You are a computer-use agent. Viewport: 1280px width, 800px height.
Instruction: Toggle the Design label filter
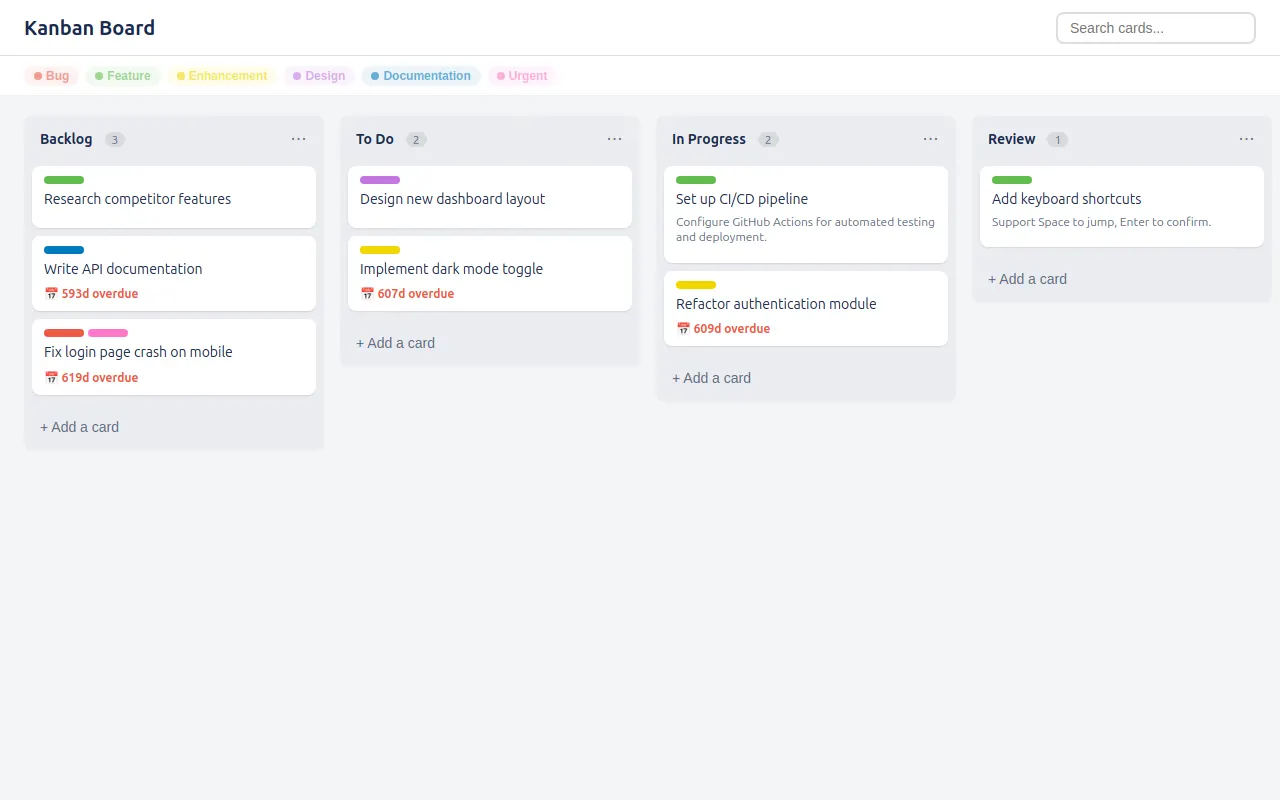319,76
